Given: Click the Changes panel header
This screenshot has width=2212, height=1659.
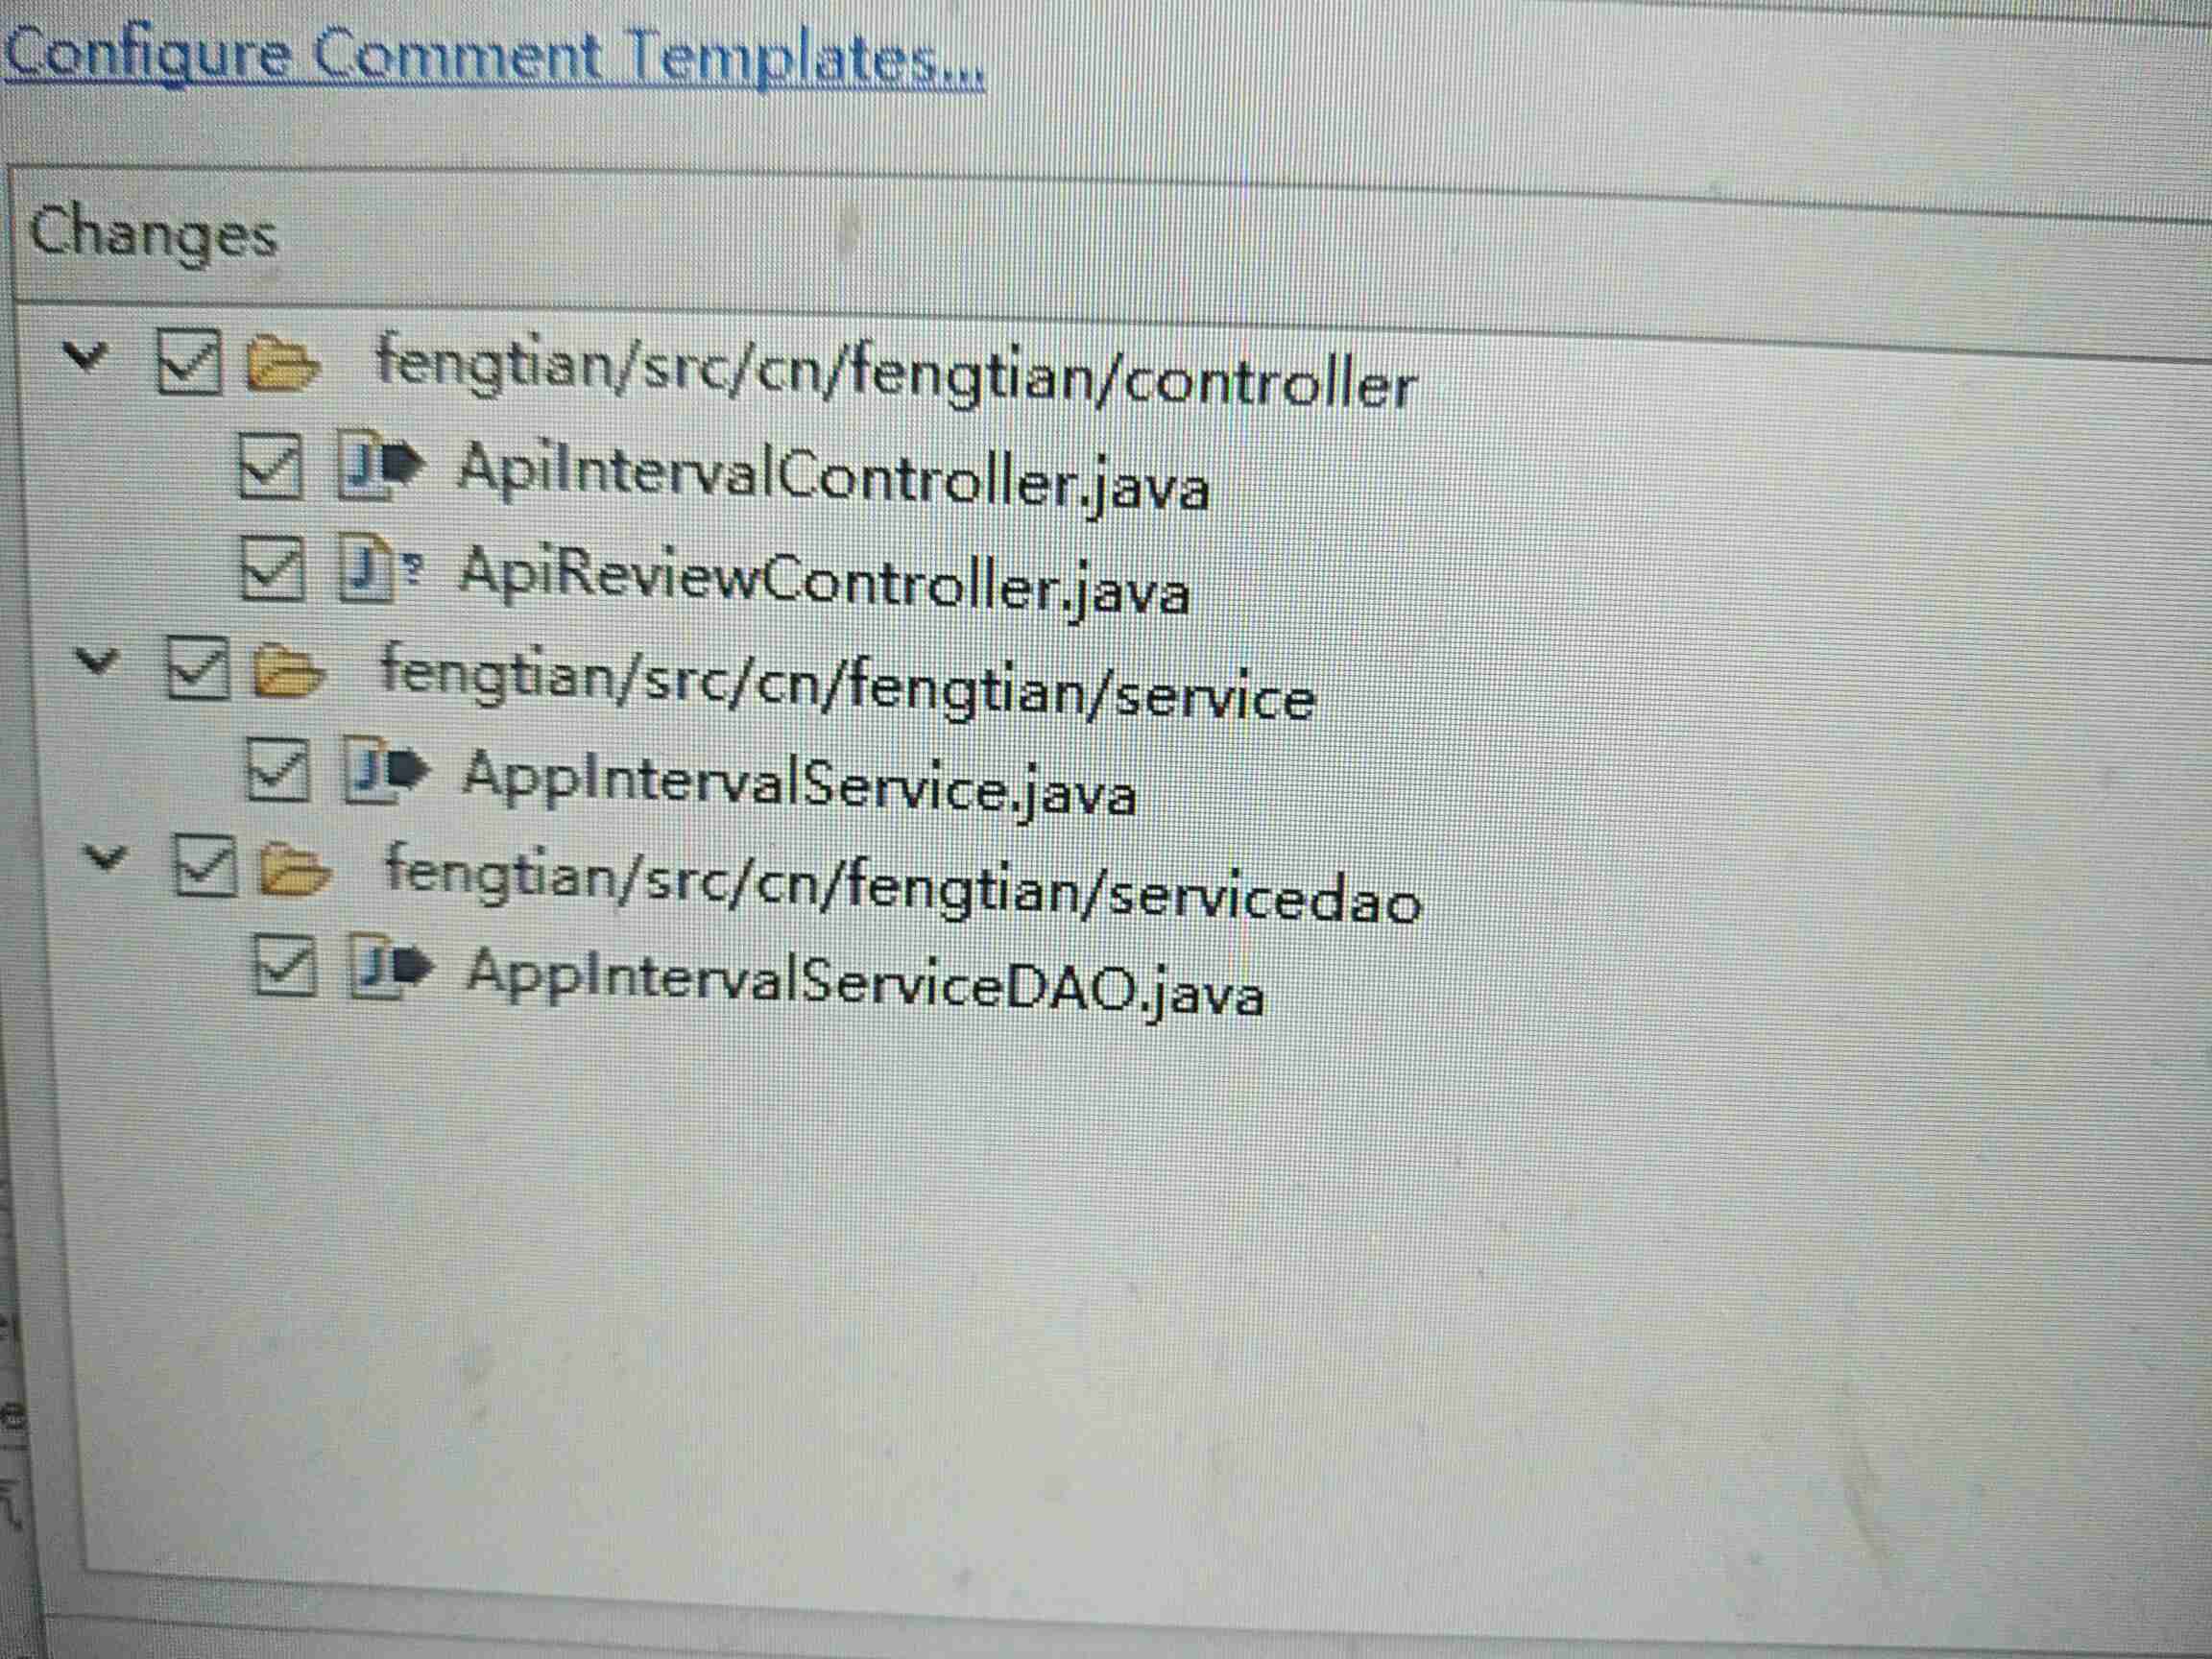Looking at the screenshot, I should 153,234.
